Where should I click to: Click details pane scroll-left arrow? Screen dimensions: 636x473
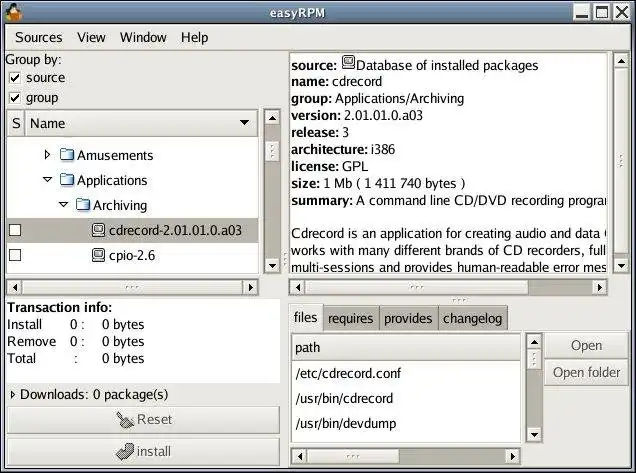297,288
